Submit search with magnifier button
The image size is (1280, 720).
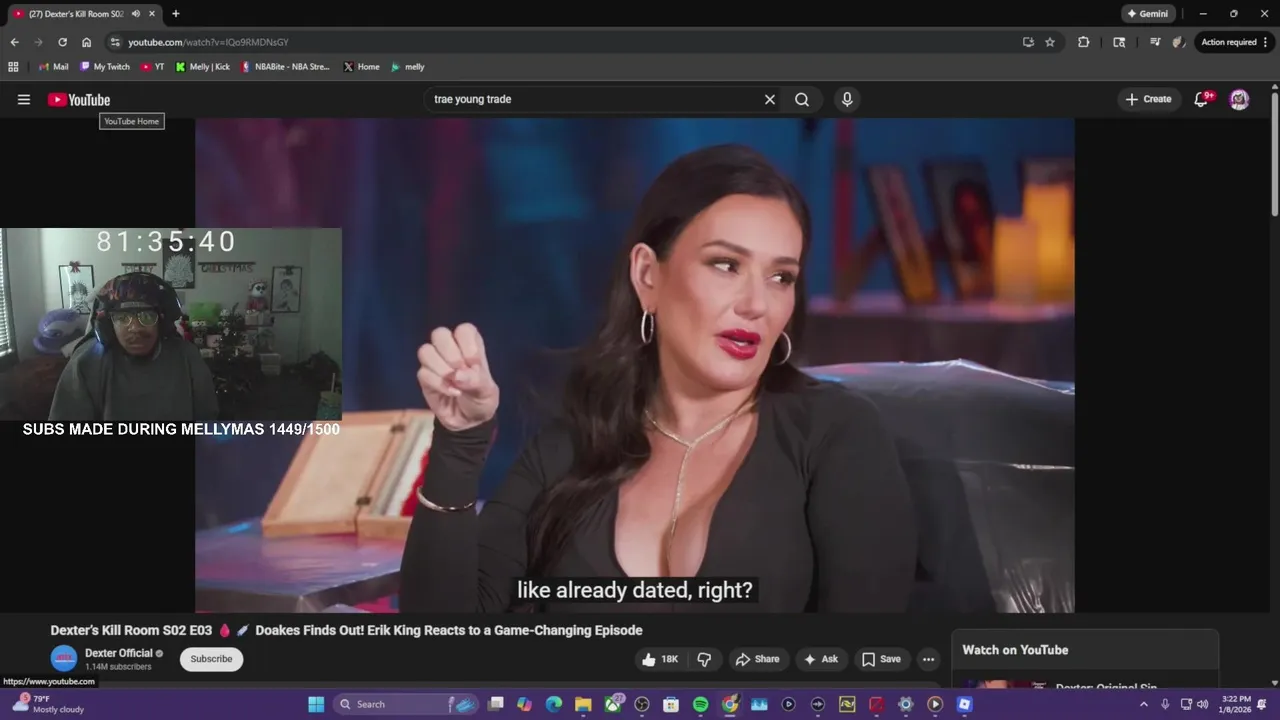pyautogui.click(x=802, y=99)
